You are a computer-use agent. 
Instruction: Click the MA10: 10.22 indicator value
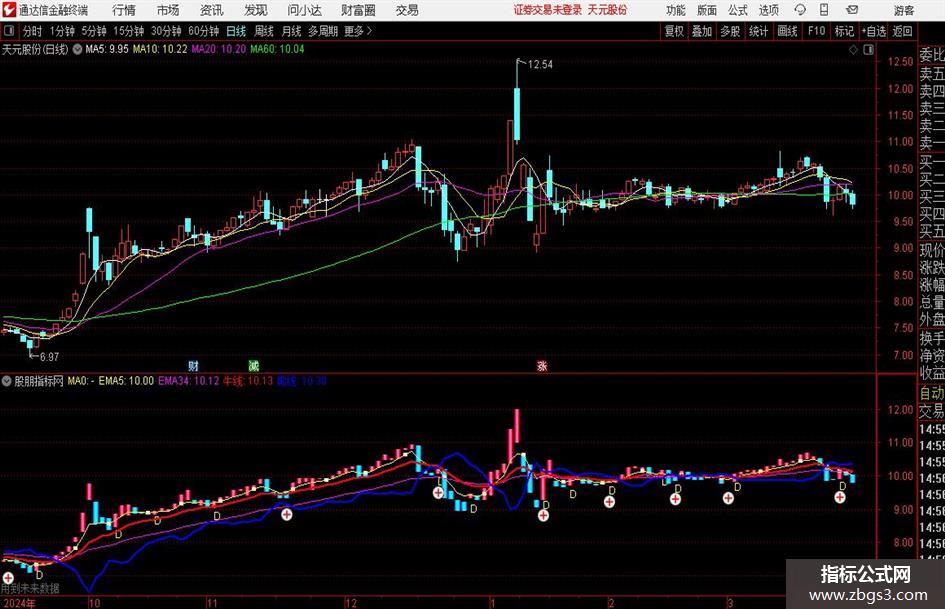160,49
